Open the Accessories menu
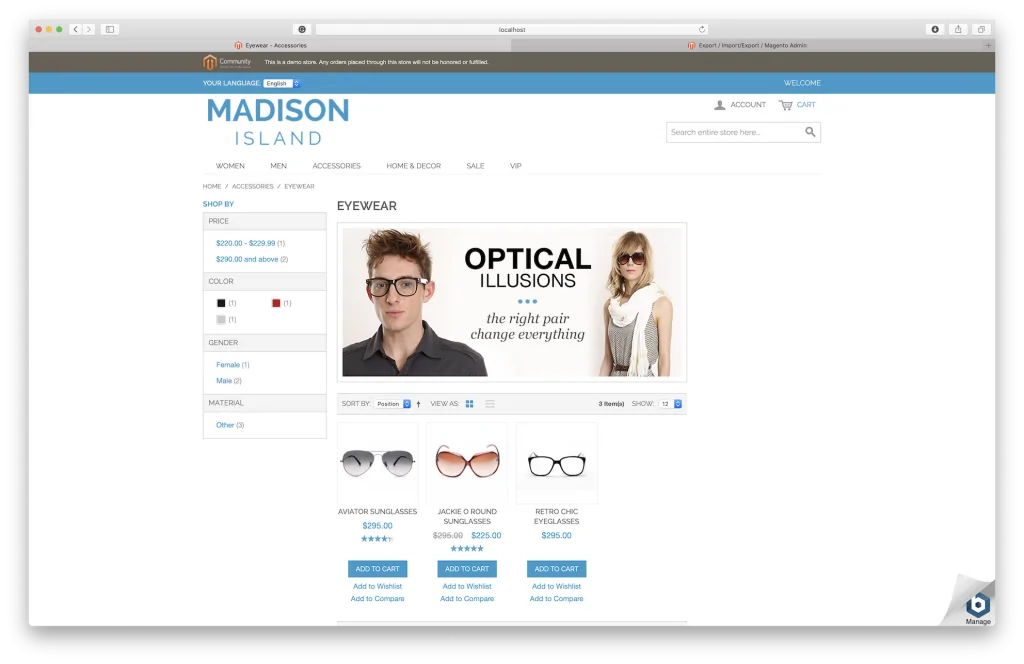Screen dimensions: 1024x664 pyautogui.click(x=336, y=166)
